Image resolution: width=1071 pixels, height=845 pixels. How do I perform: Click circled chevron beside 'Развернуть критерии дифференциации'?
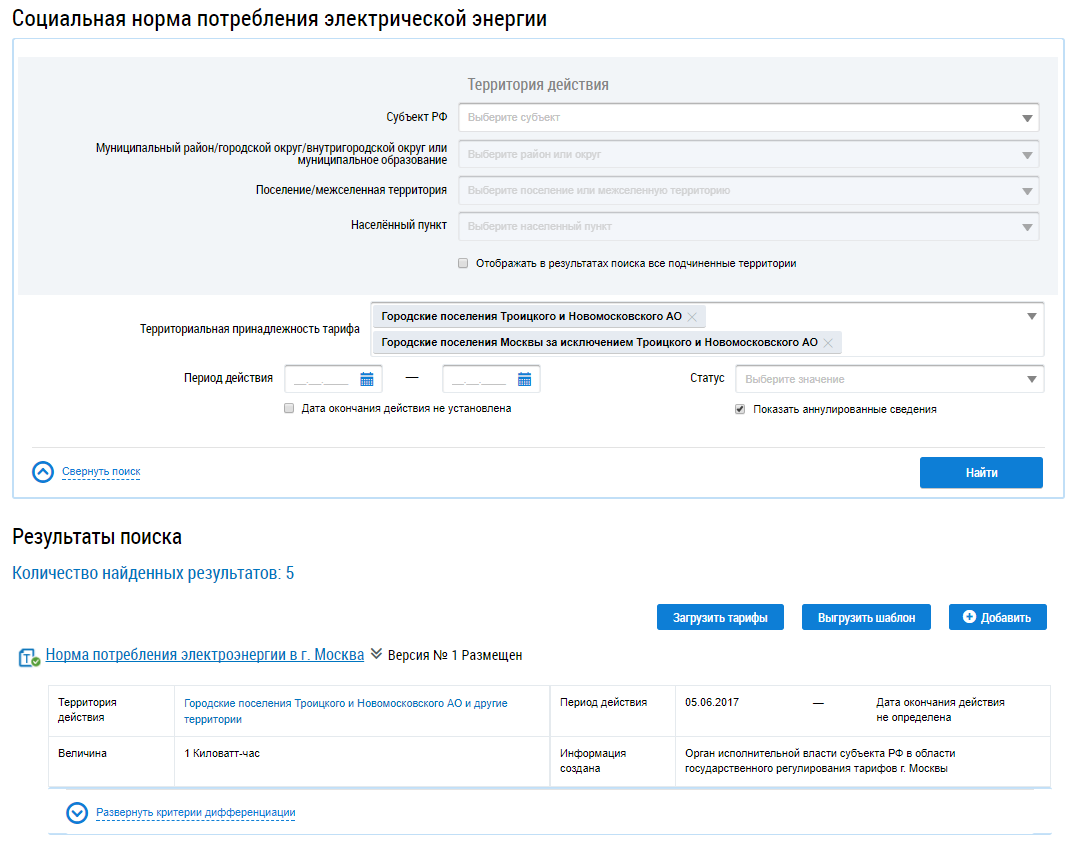tap(77, 813)
